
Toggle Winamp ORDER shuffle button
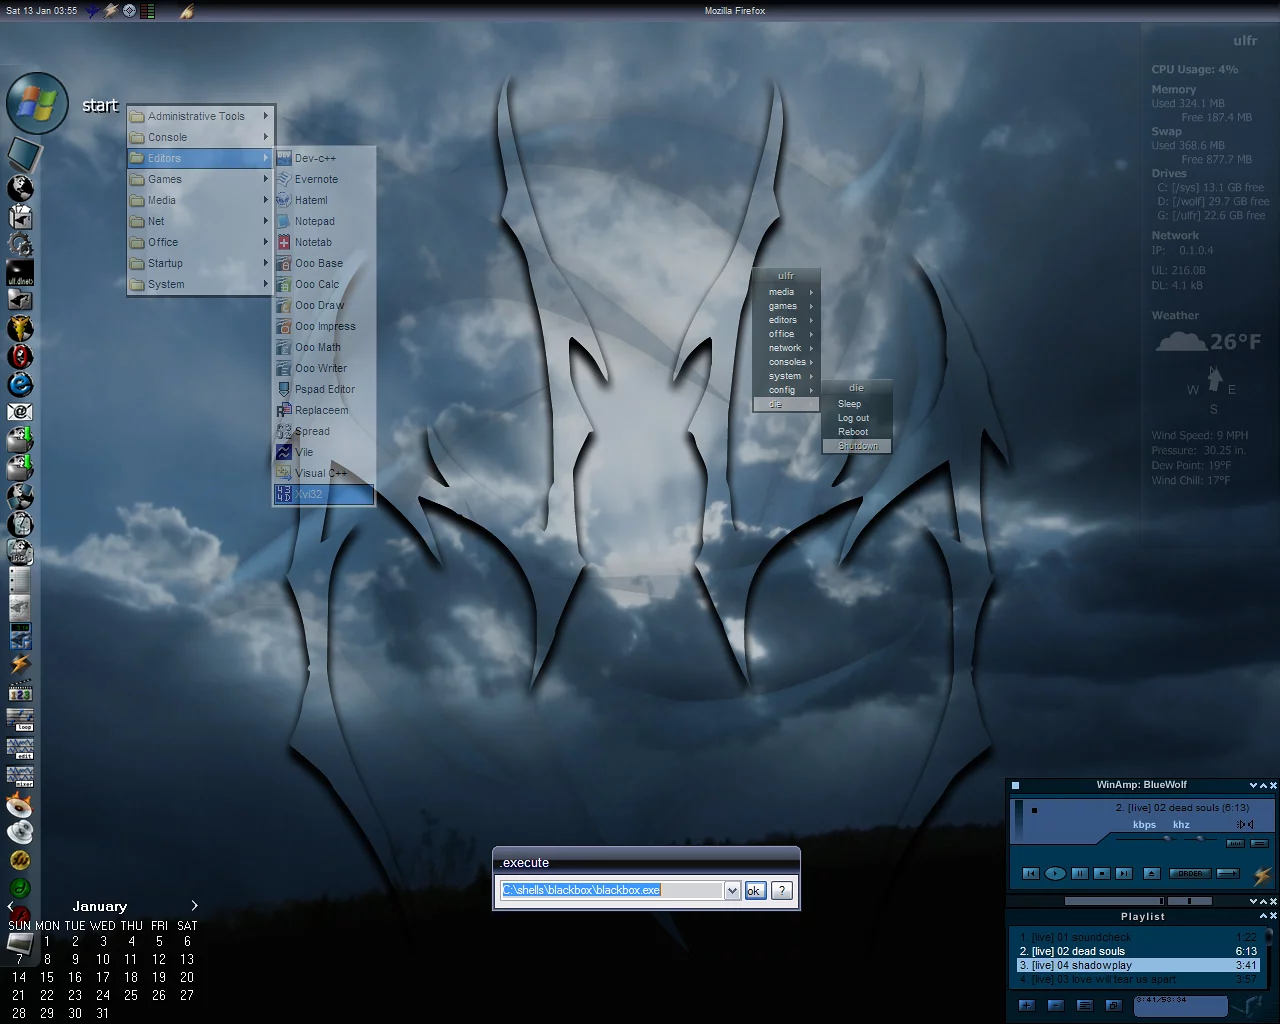[x=1190, y=874]
